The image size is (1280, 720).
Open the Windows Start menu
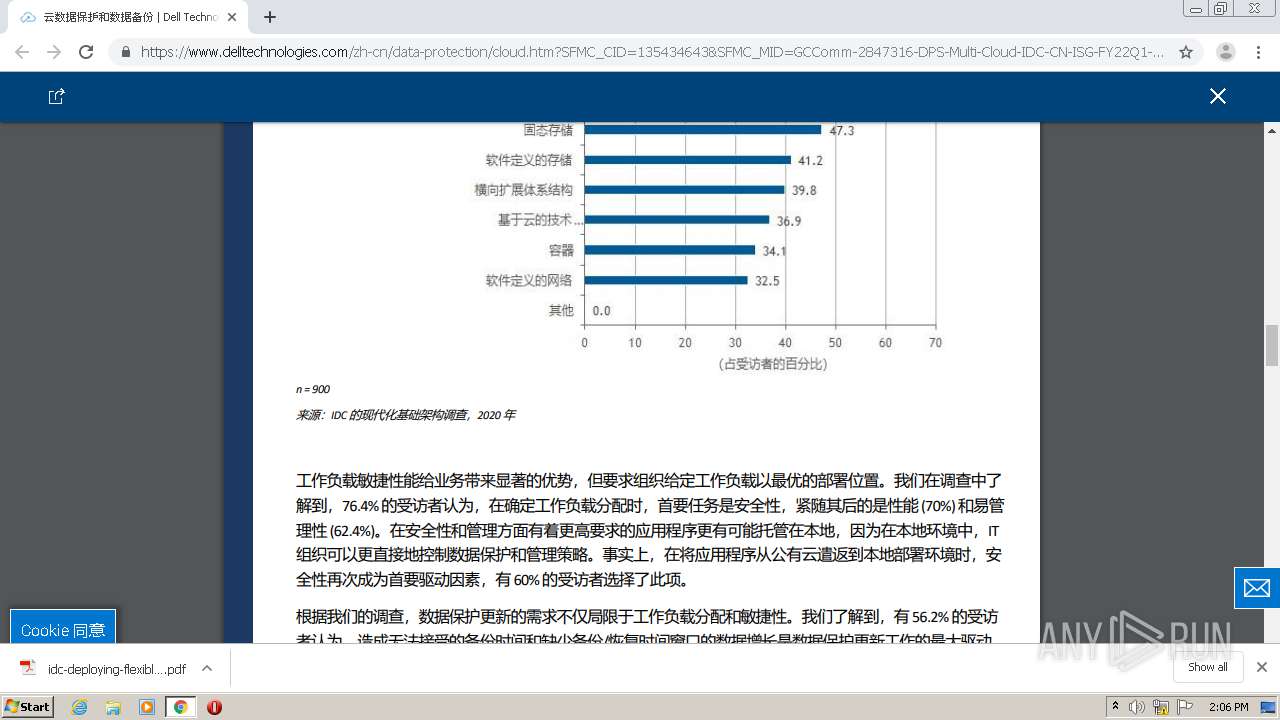point(28,706)
